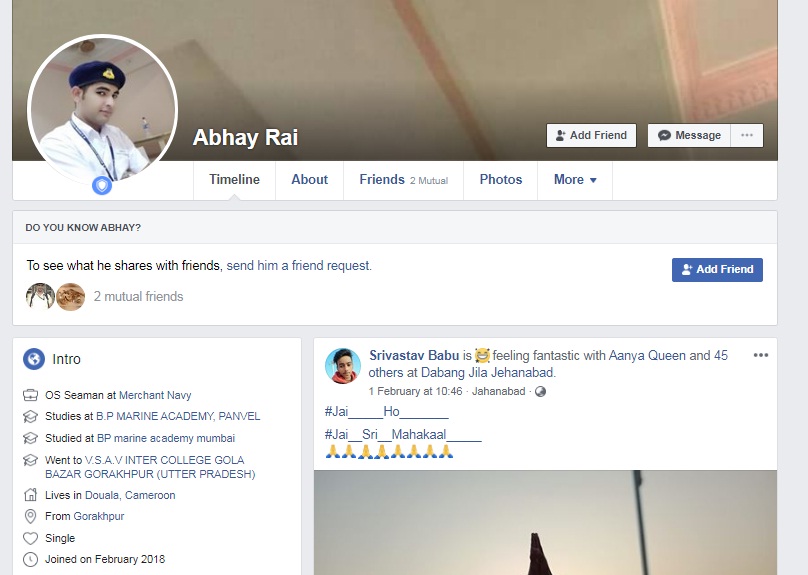Click 'send him a friend request' link
The image size is (808, 575).
click(x=299, y=266)
